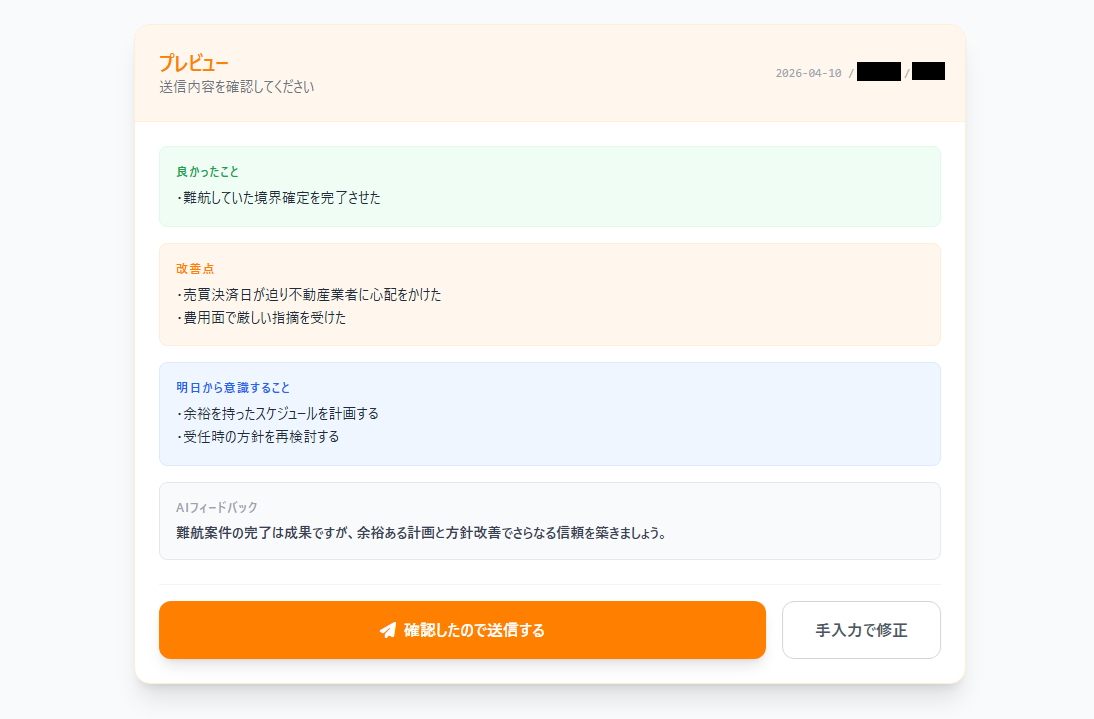Viewport: 1094px width, 719px height.
Task: Click the AI feedback message text
Action: point(421,533)
